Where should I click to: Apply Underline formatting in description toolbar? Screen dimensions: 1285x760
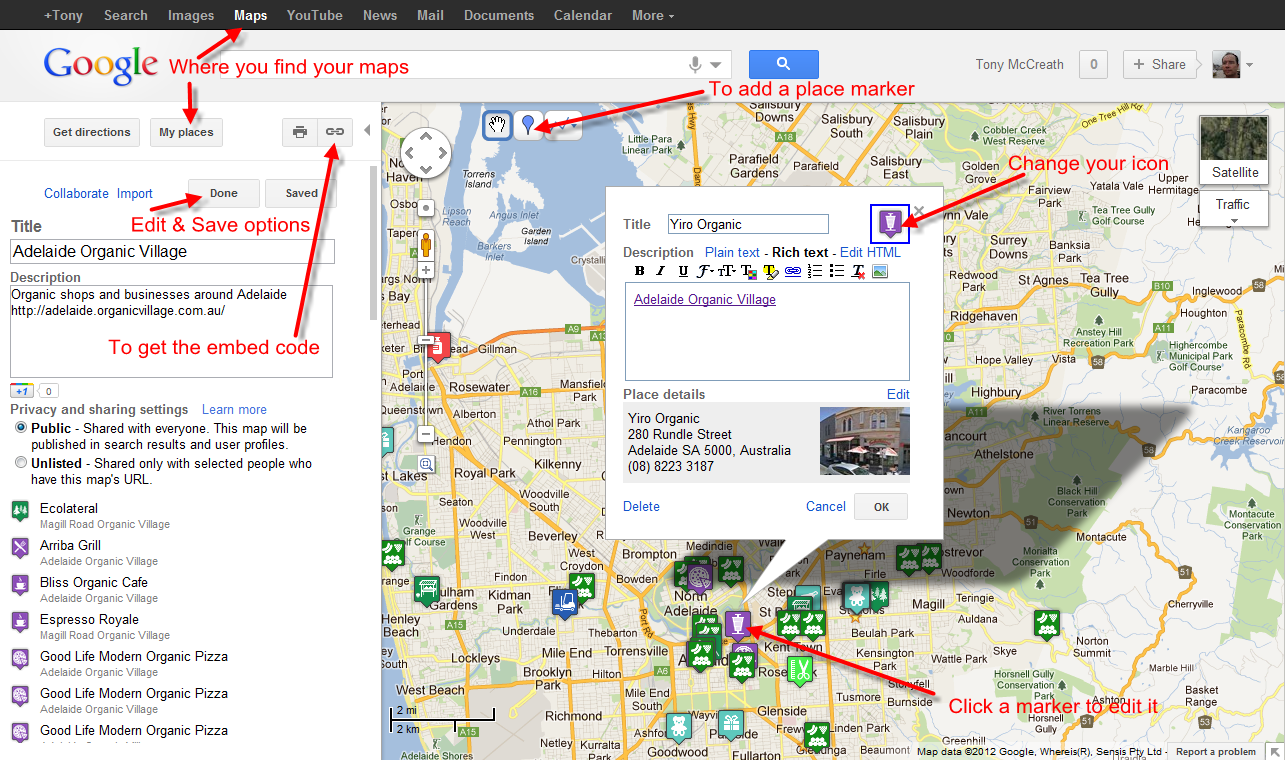point(683,271)
